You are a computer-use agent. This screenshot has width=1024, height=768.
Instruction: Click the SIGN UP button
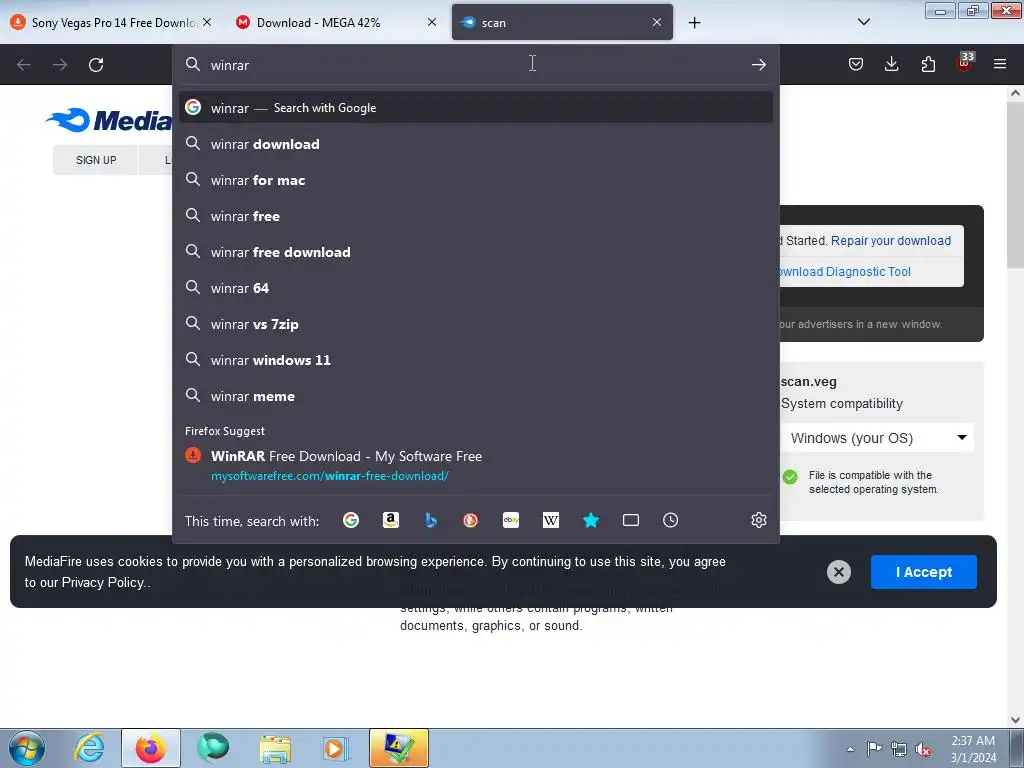pyautogui.click(x=96, y=160)
